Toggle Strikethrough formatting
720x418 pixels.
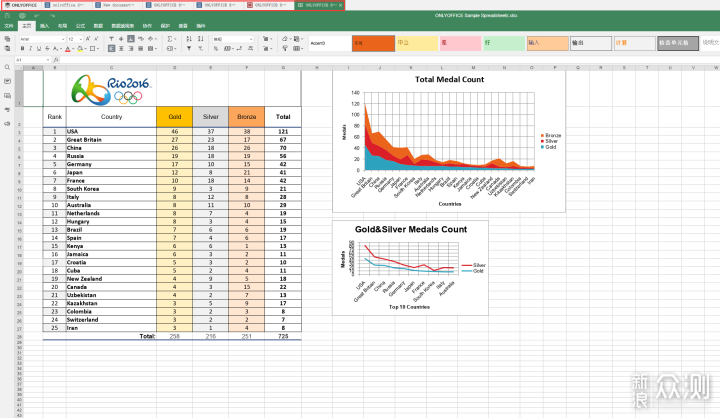click(x=47, y=48)
